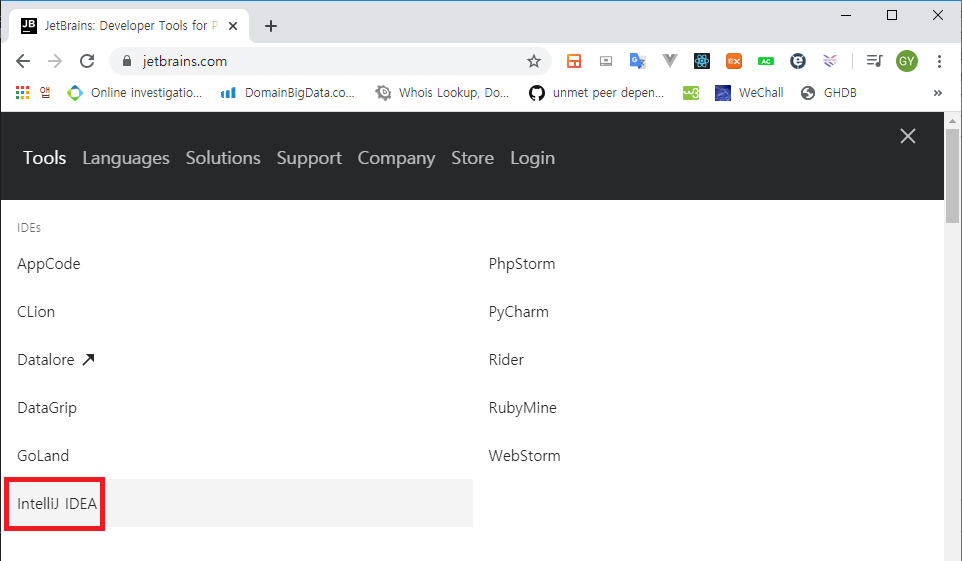Select the Tools menu item

44,158
